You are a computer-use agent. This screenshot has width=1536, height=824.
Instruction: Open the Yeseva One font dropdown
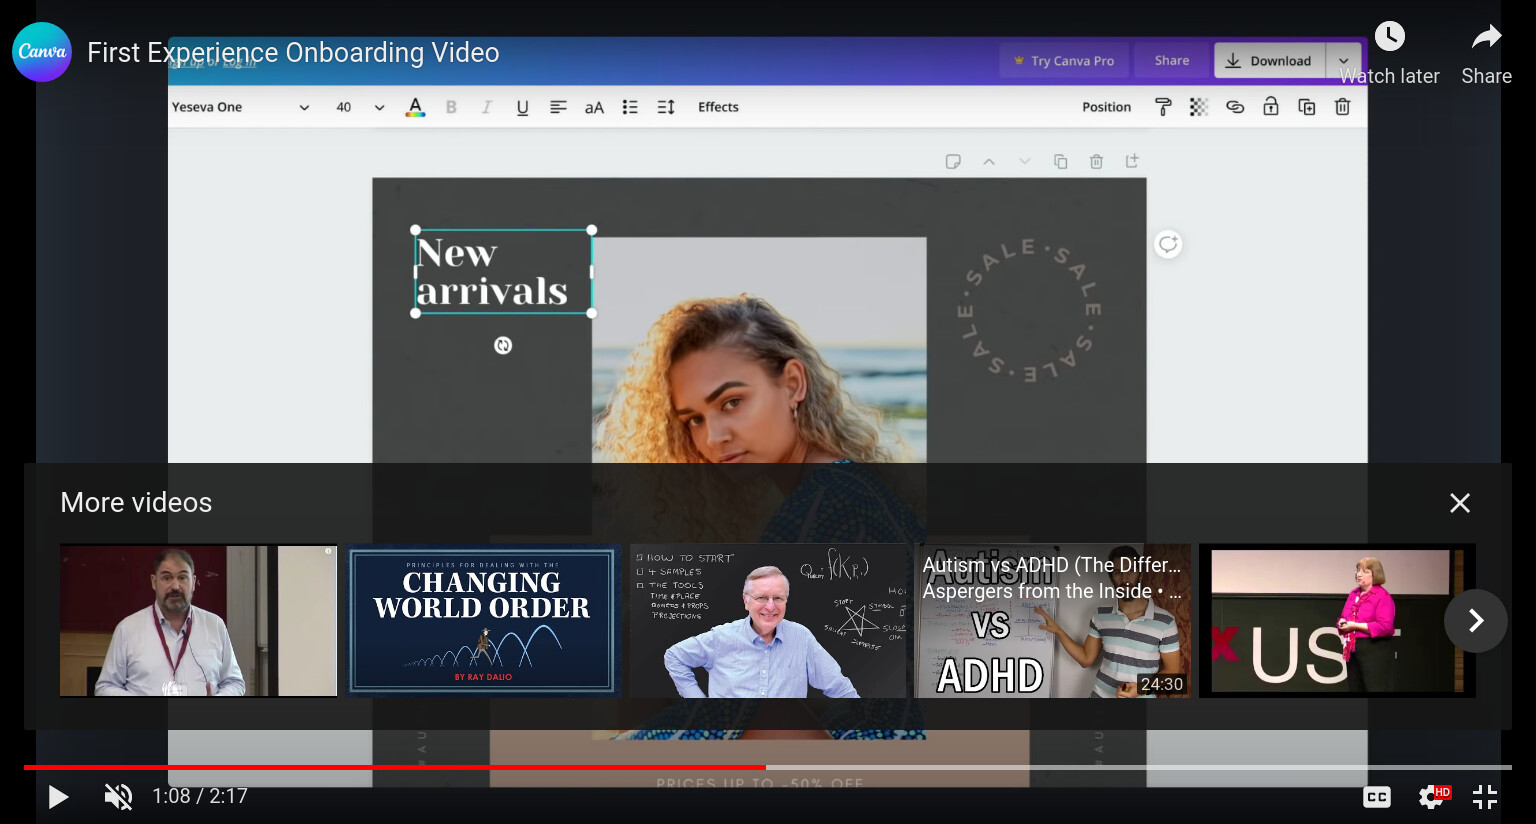[241, 107]
